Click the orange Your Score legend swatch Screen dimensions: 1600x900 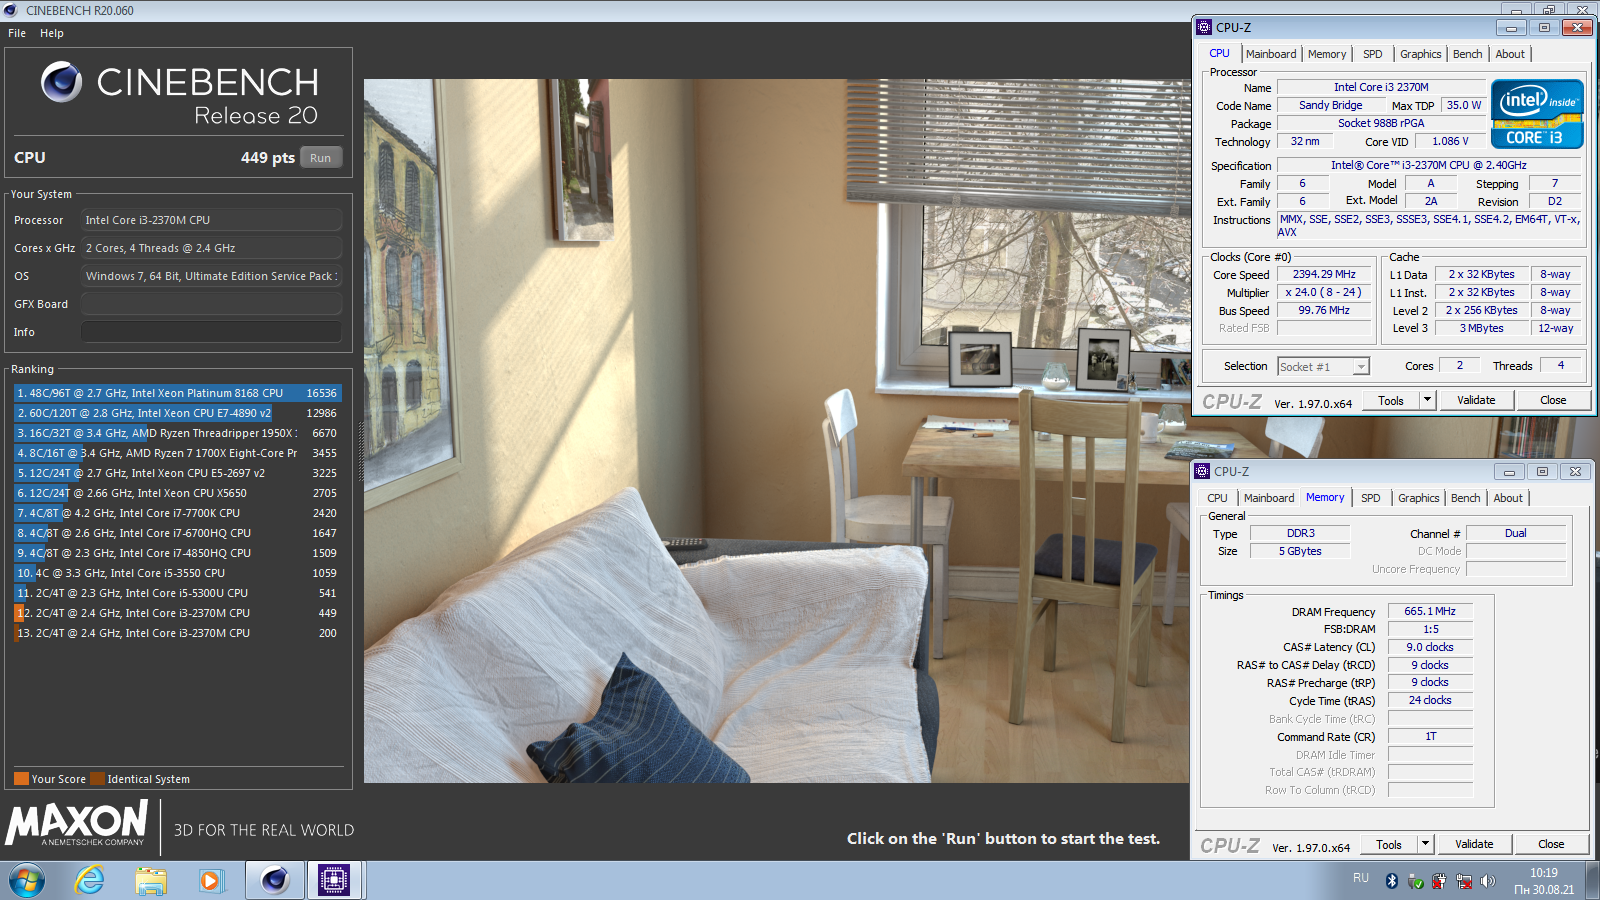[21, 779]
